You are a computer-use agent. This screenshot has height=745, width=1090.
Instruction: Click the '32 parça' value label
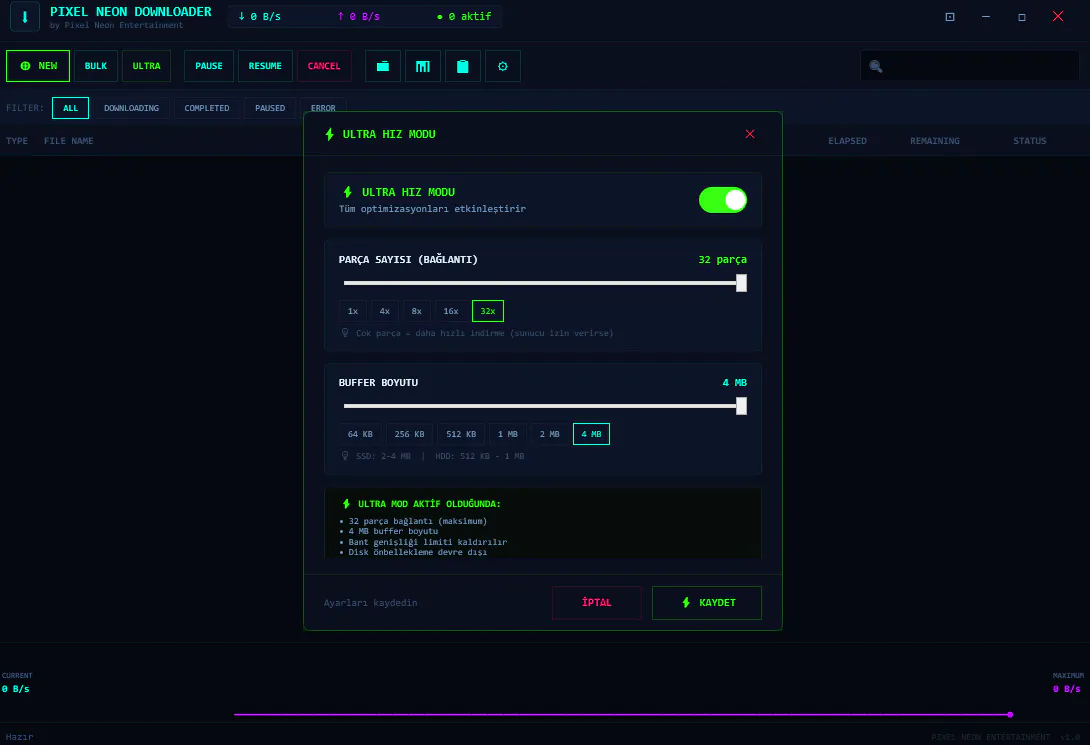pos(723,259)
